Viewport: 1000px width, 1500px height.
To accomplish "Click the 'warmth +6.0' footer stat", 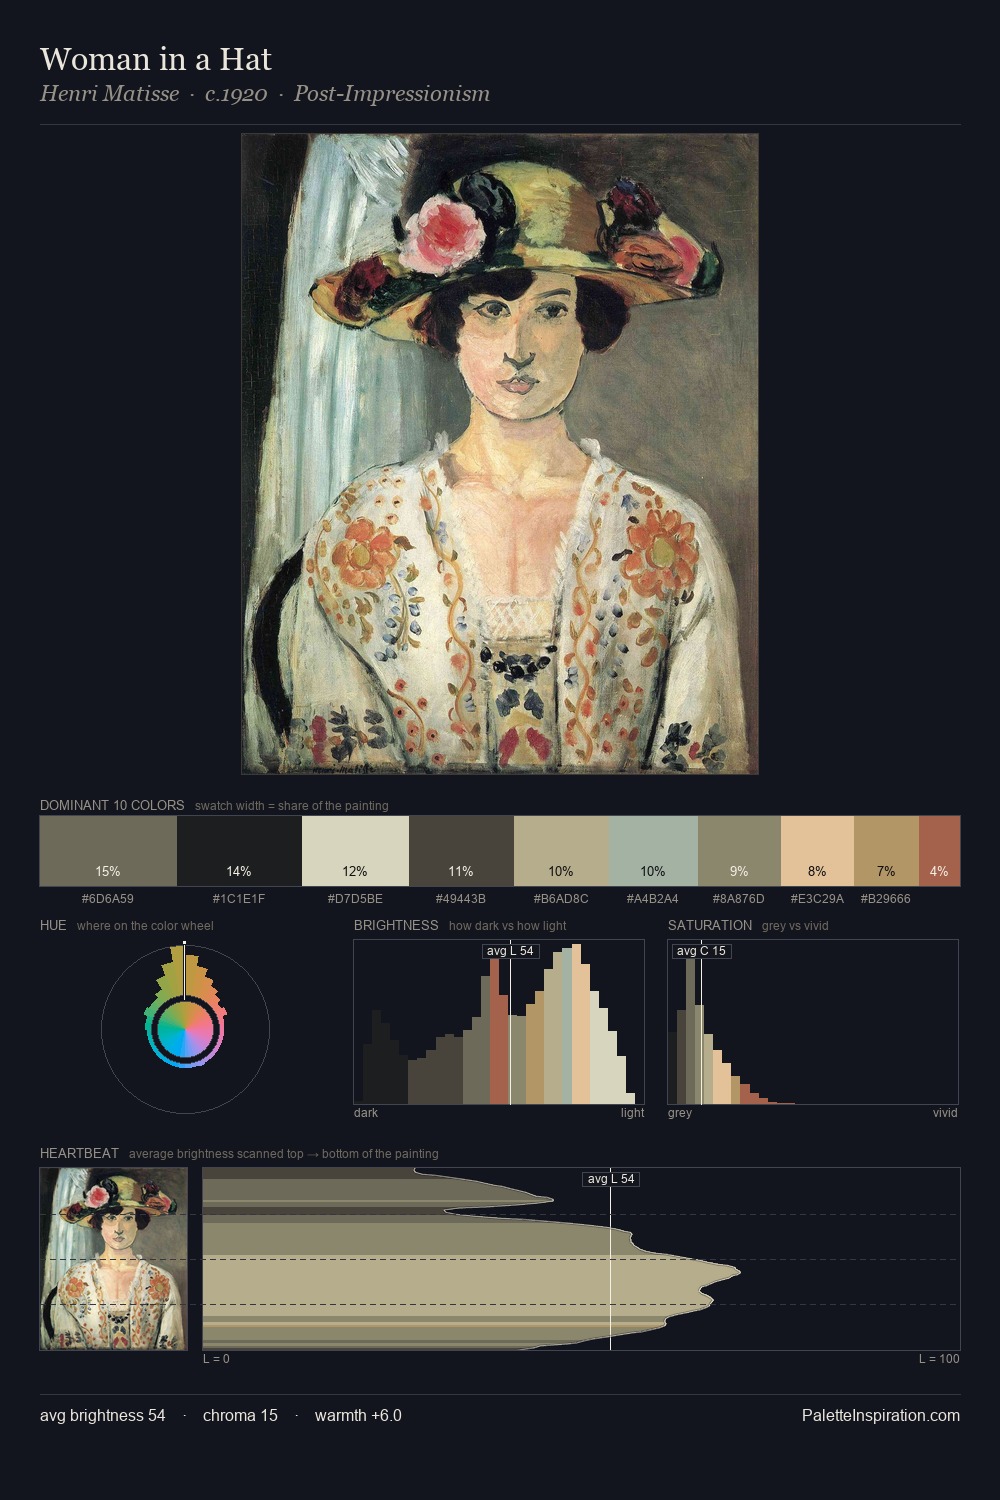I will 358,1415.
